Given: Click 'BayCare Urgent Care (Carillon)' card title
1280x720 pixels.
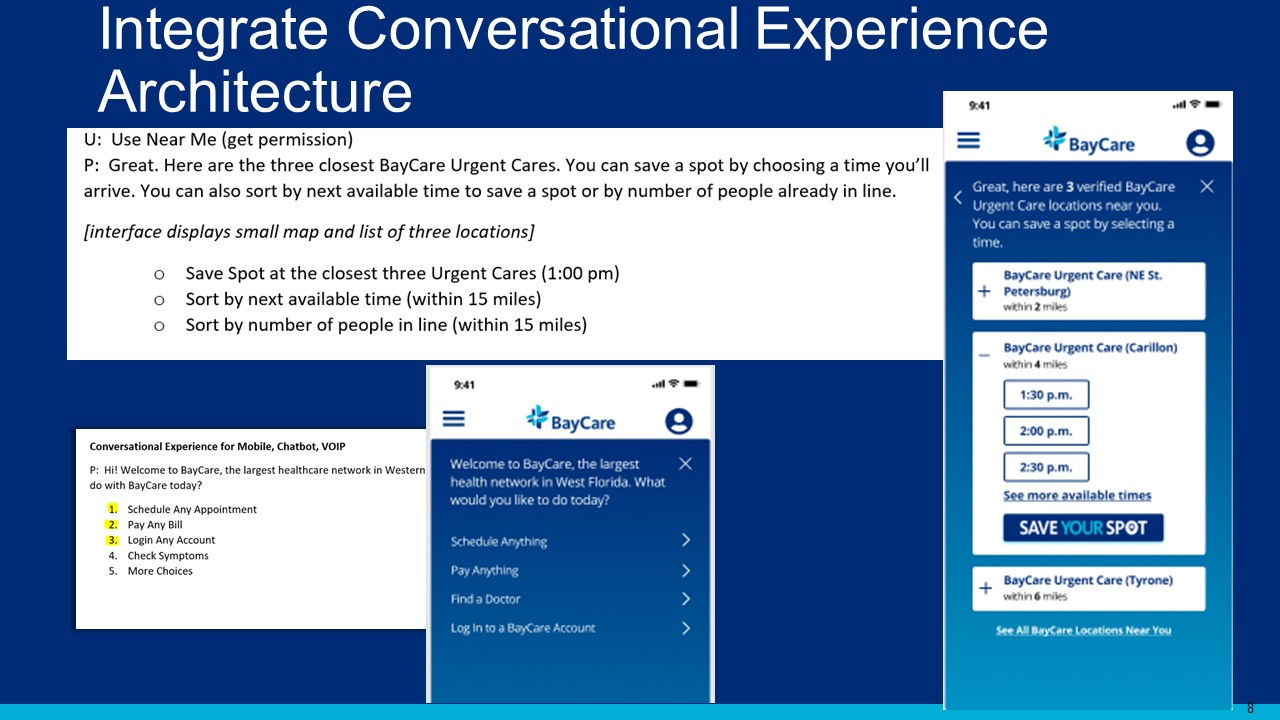Looking at the screenshot, I should [1090, 348].
